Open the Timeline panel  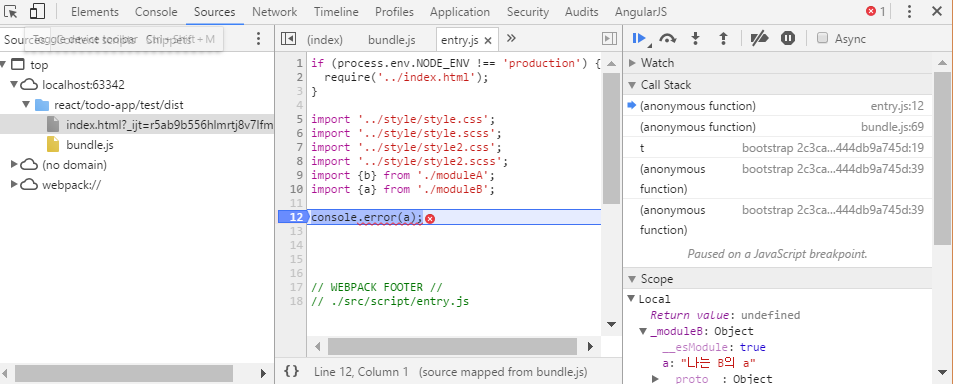(336, 12)
